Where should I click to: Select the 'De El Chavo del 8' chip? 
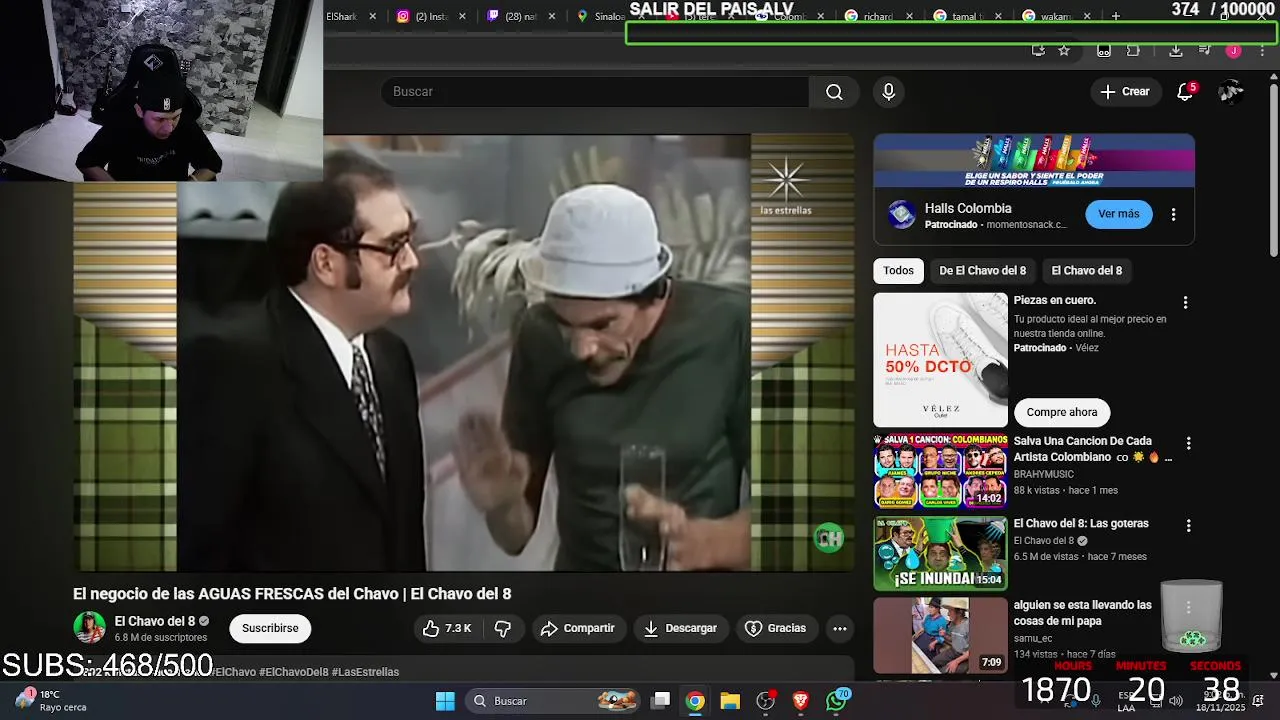click(982, 271)
